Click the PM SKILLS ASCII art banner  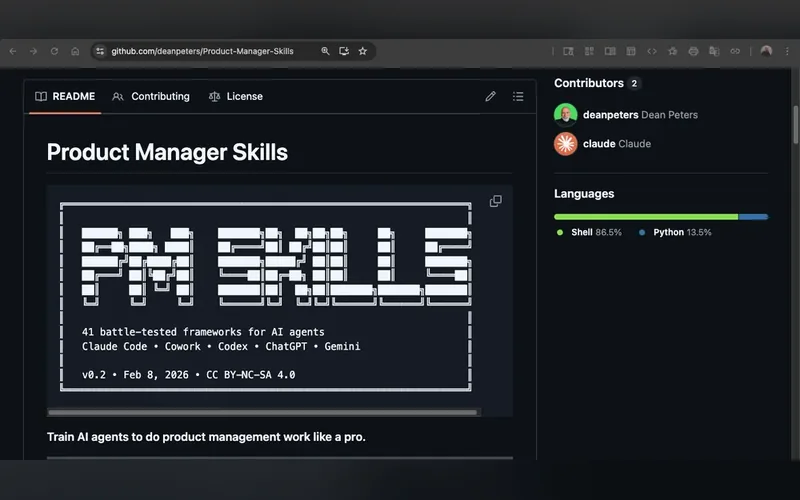coord(276,266)
